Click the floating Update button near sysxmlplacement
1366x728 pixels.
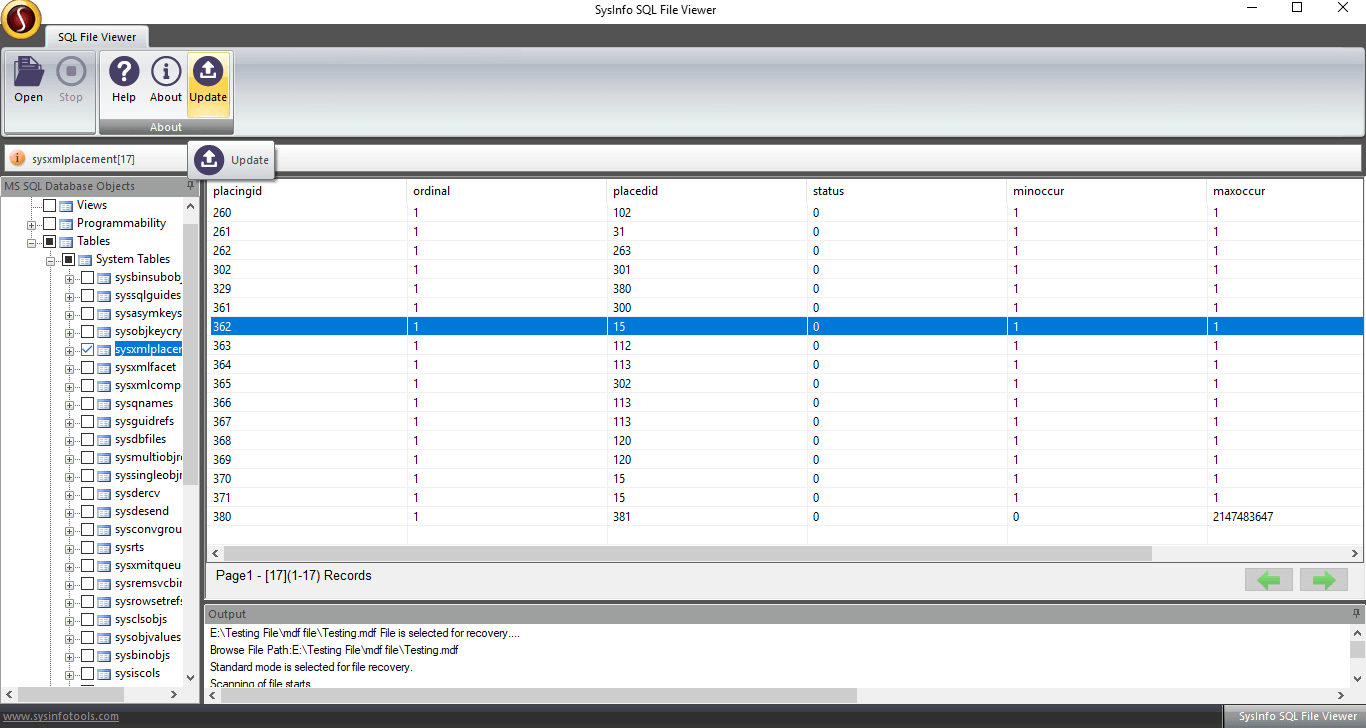click(x=232, y=159)
